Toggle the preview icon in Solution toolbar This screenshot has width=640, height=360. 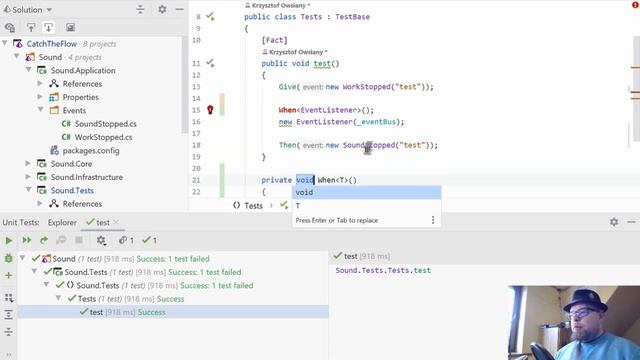click(70, 27)
